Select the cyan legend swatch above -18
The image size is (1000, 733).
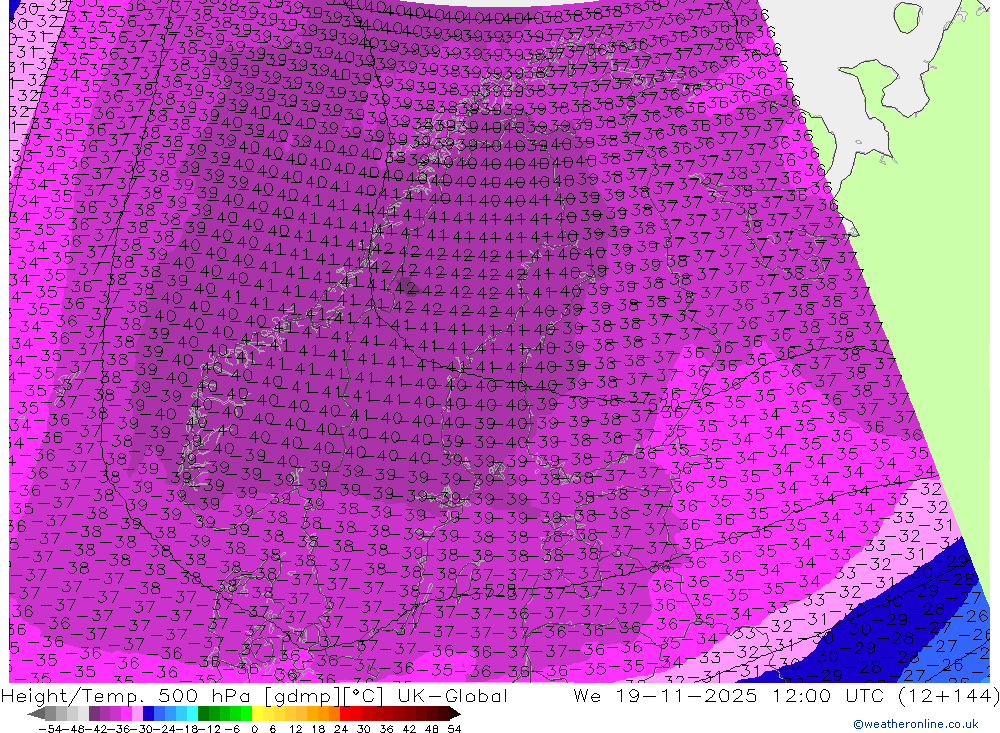pyautogui.click(x=192, y=713)
